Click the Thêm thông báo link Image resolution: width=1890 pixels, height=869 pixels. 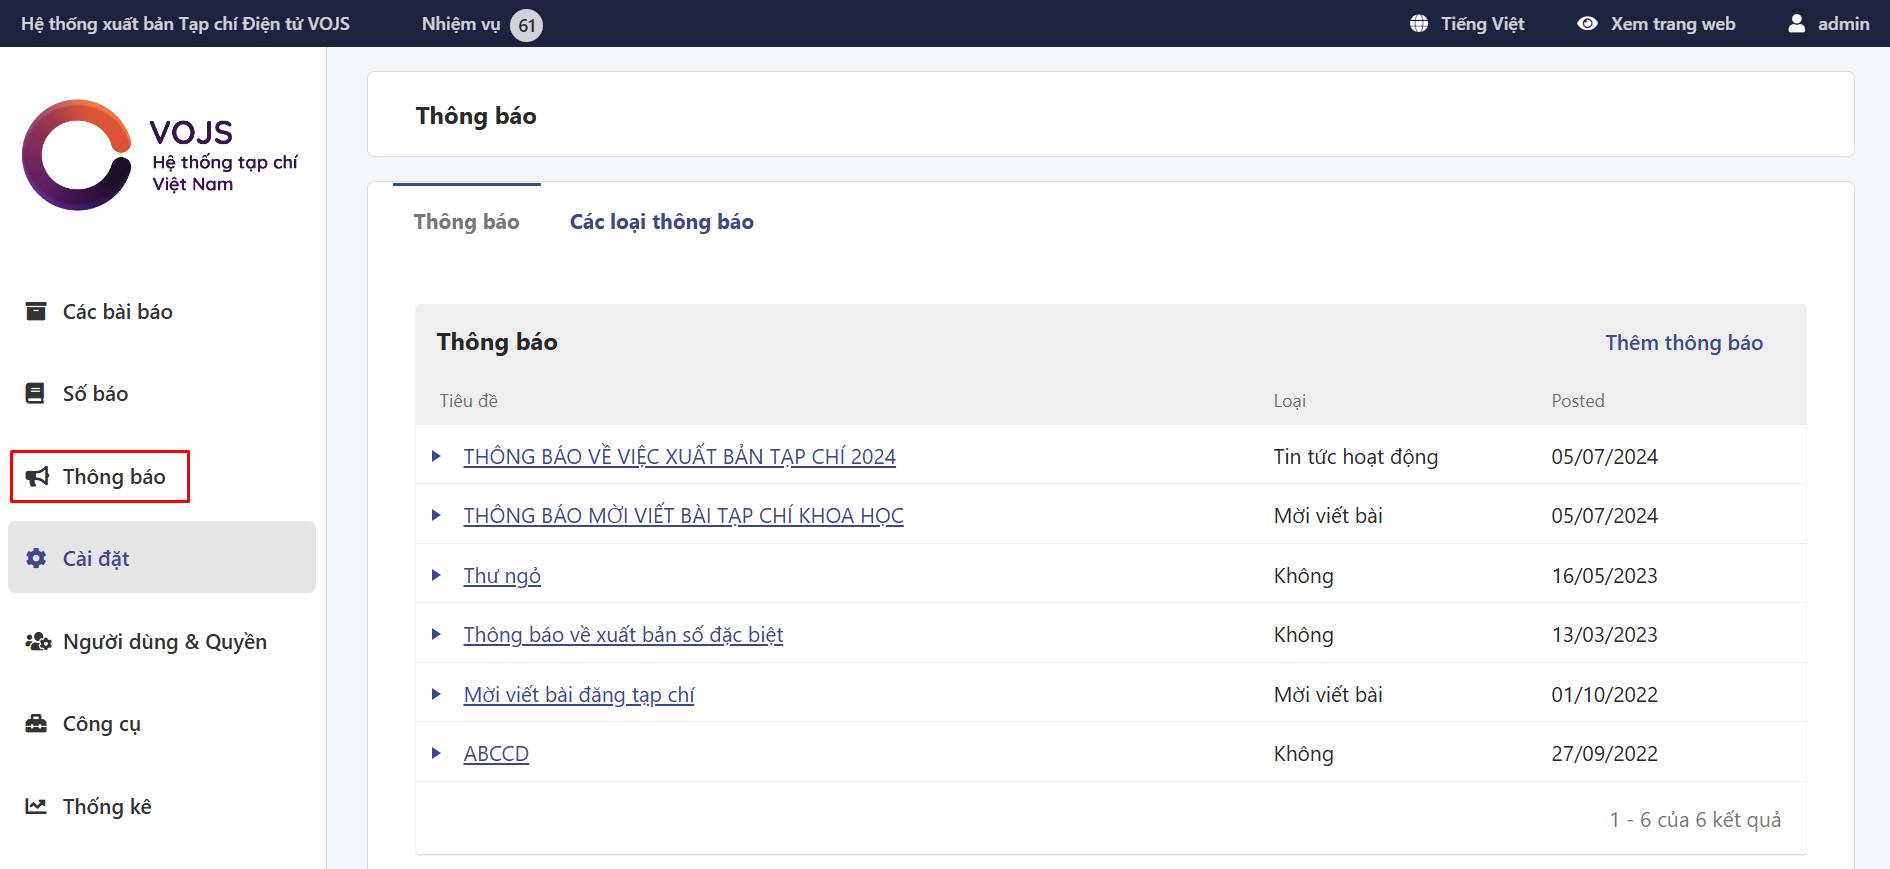tap(1683, 343)
